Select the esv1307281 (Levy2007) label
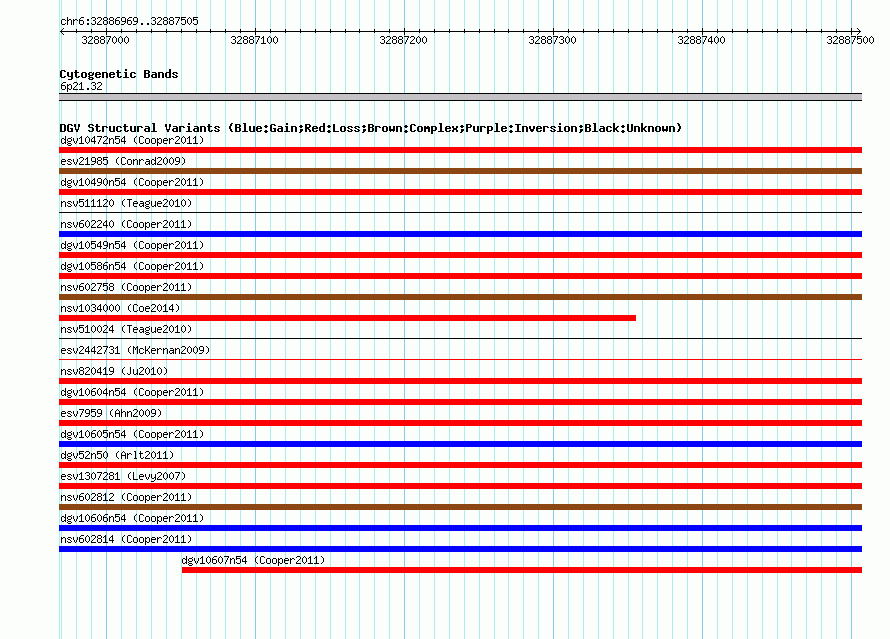The width and height of the screenshot is (890, 639). tap(123, 476)
